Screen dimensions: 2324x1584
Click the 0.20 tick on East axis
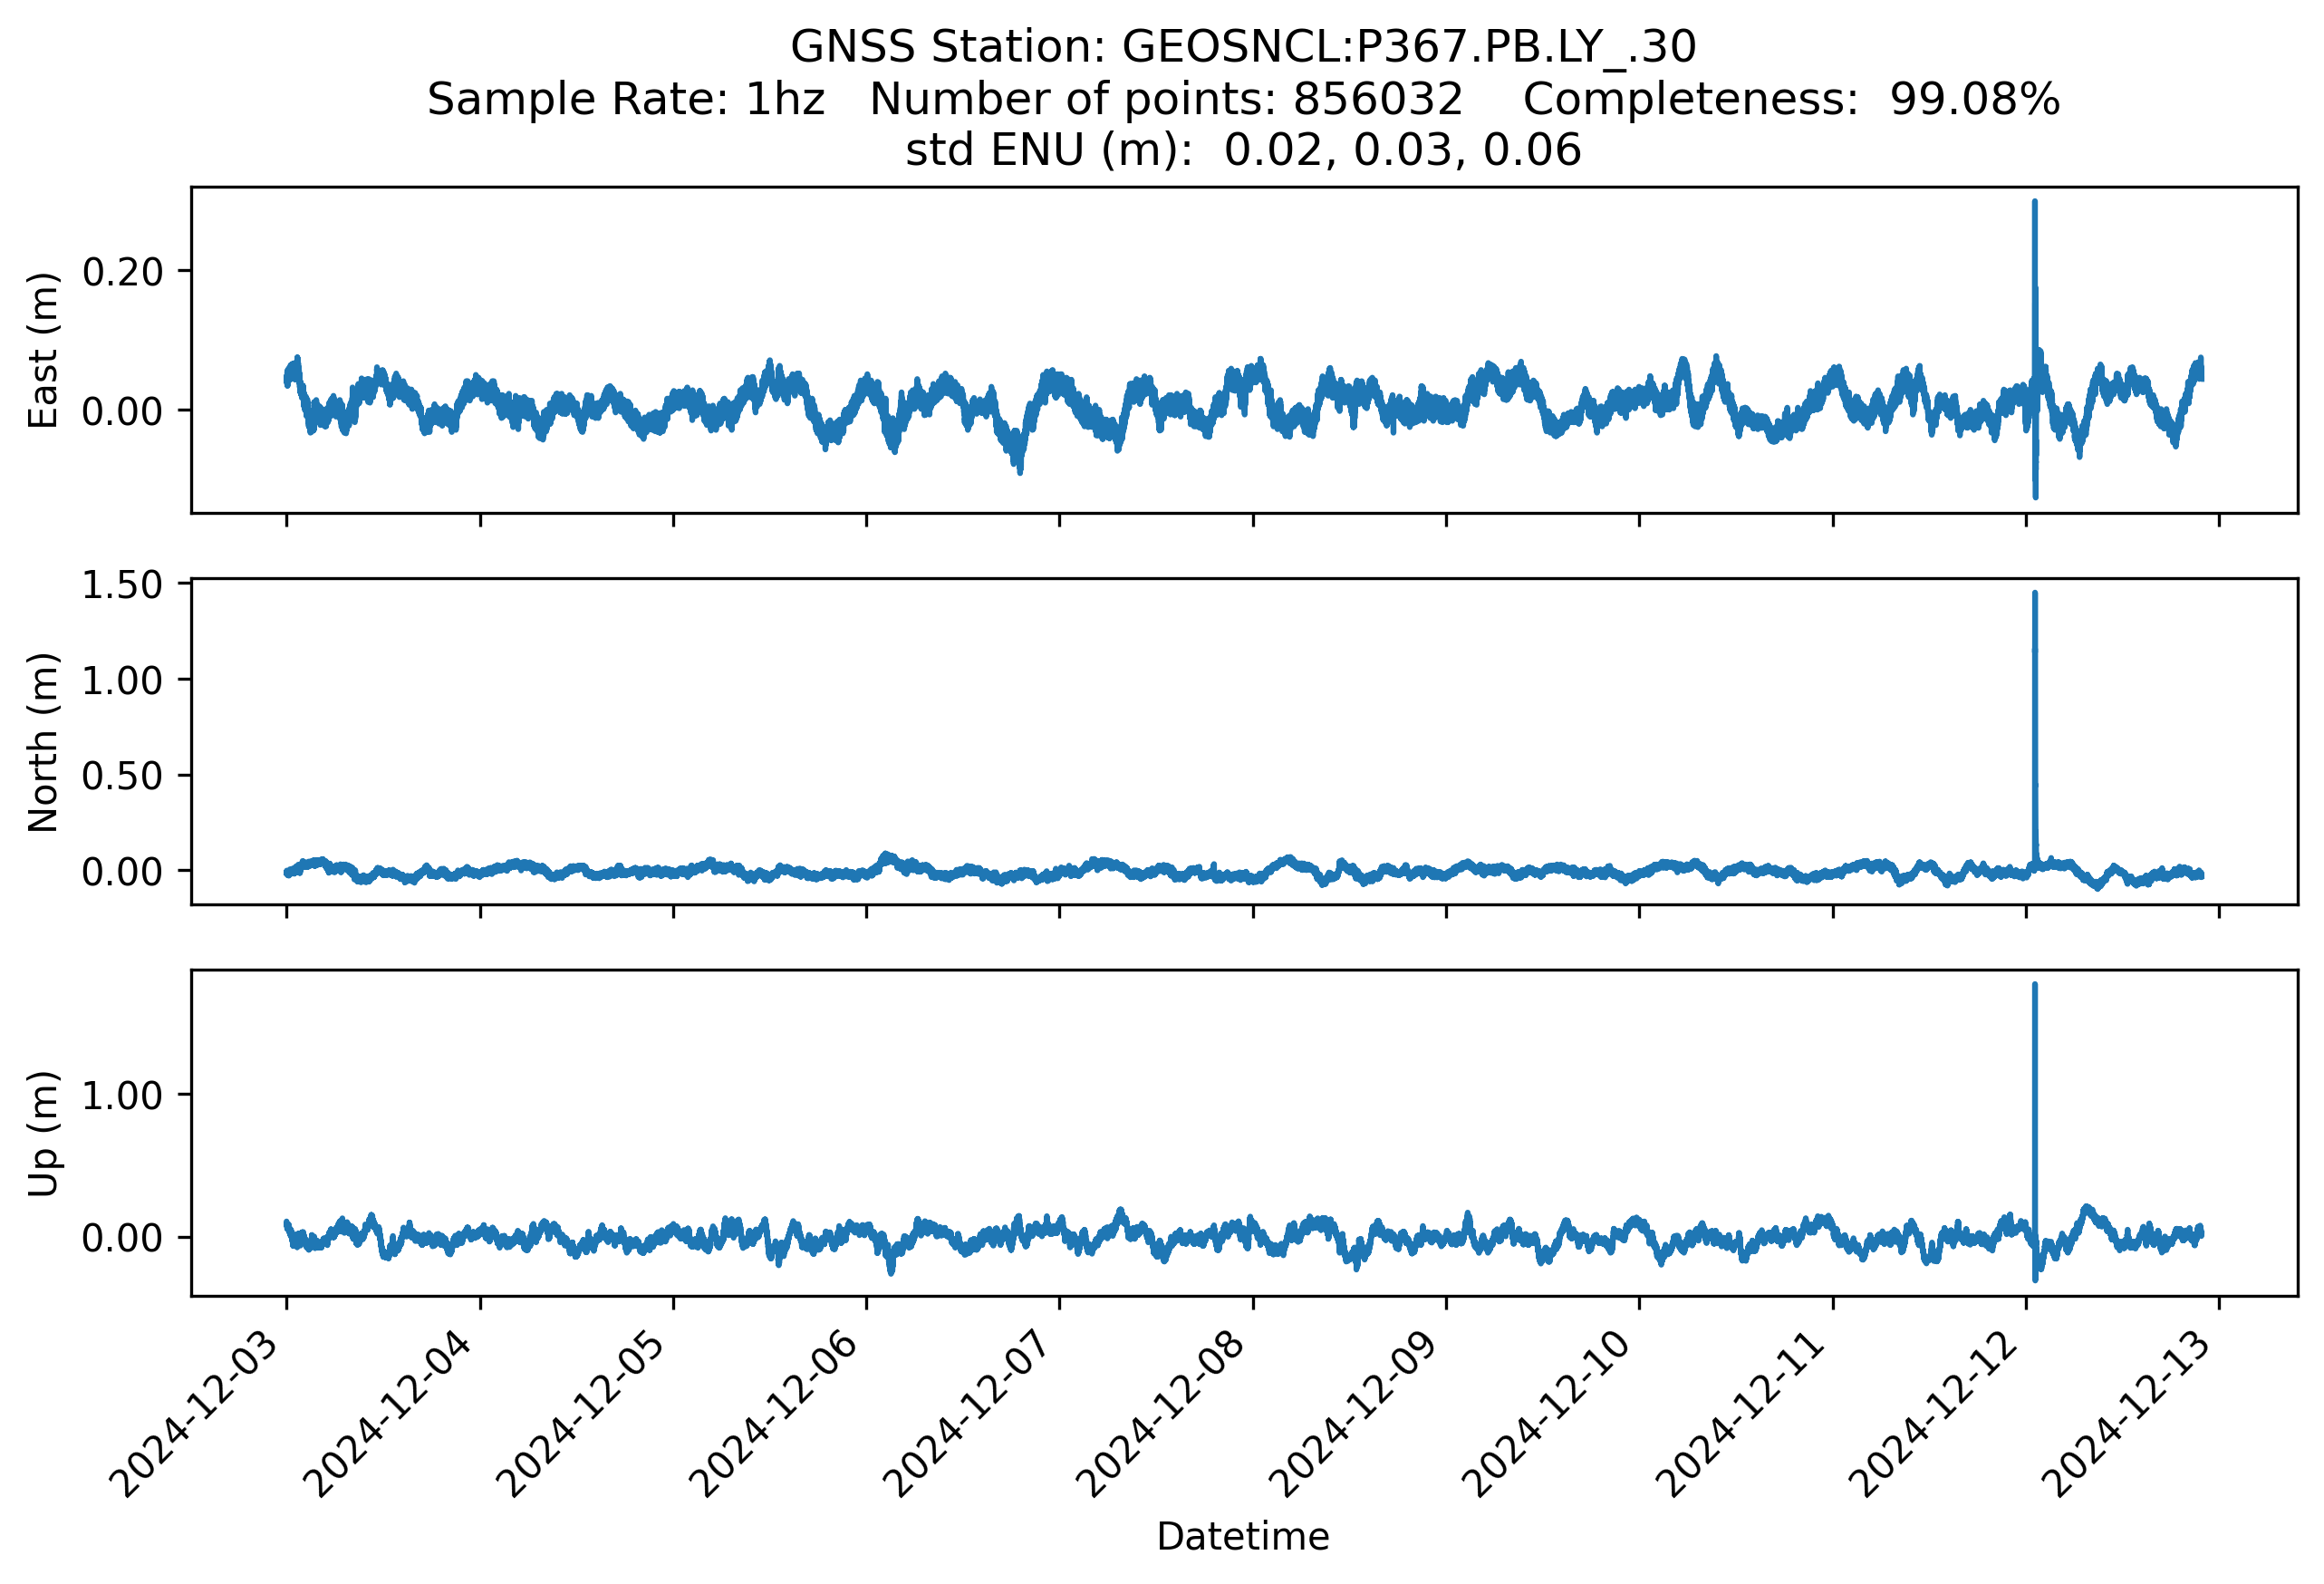pyautogui.click(x=122, y=271)
